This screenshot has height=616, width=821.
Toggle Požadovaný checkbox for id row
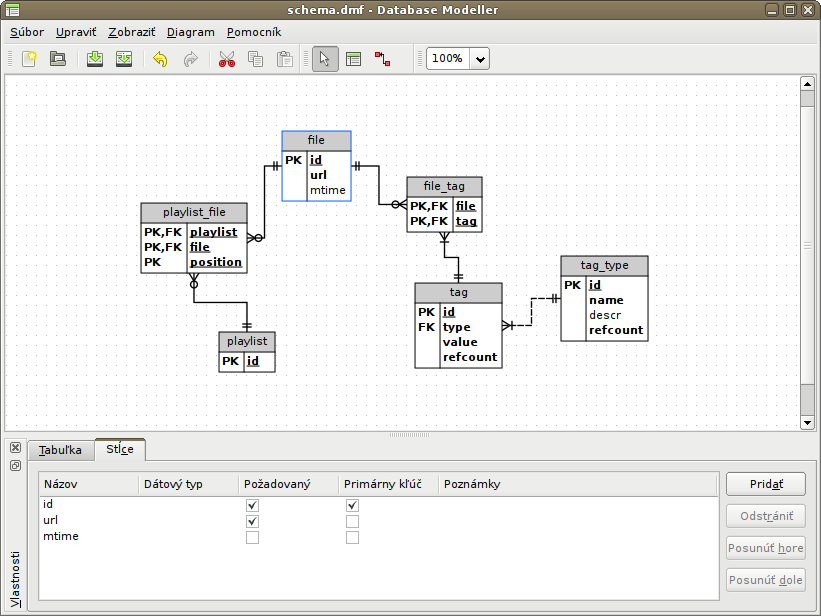click(x=252, y=505)
